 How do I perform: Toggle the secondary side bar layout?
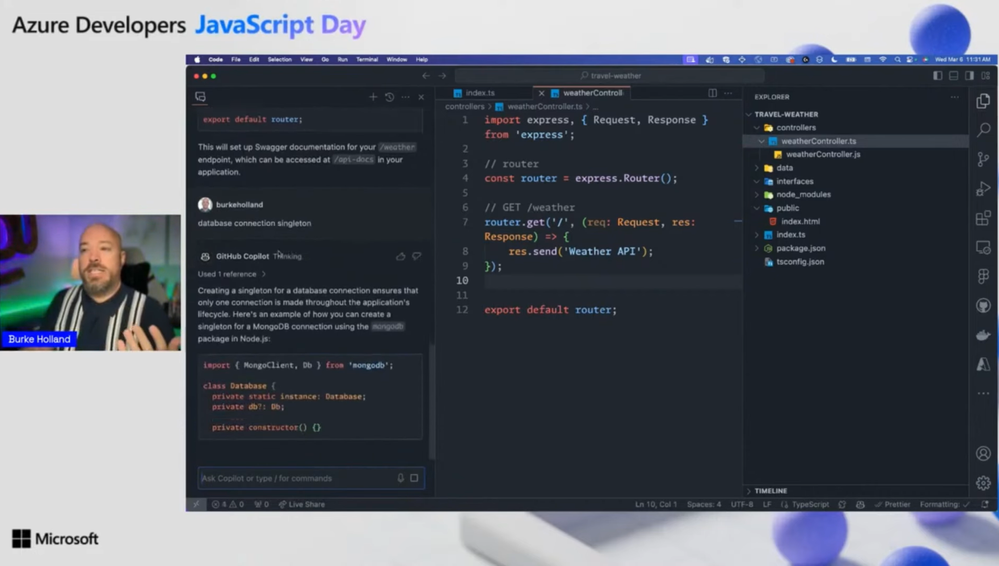pos(970,76)
